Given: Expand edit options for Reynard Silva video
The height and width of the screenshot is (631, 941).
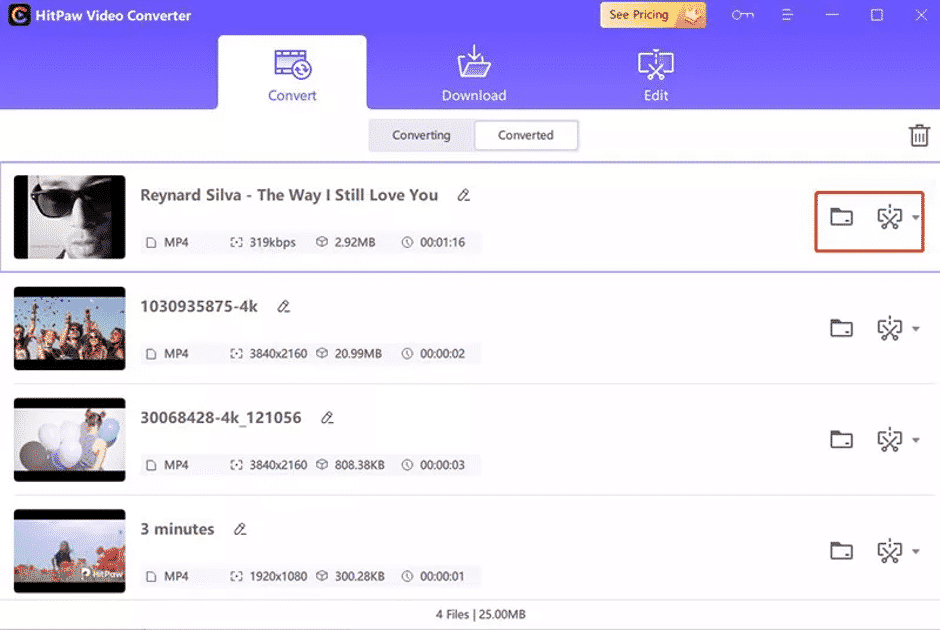Looking at the screenshot, I should tap(915, 217).
